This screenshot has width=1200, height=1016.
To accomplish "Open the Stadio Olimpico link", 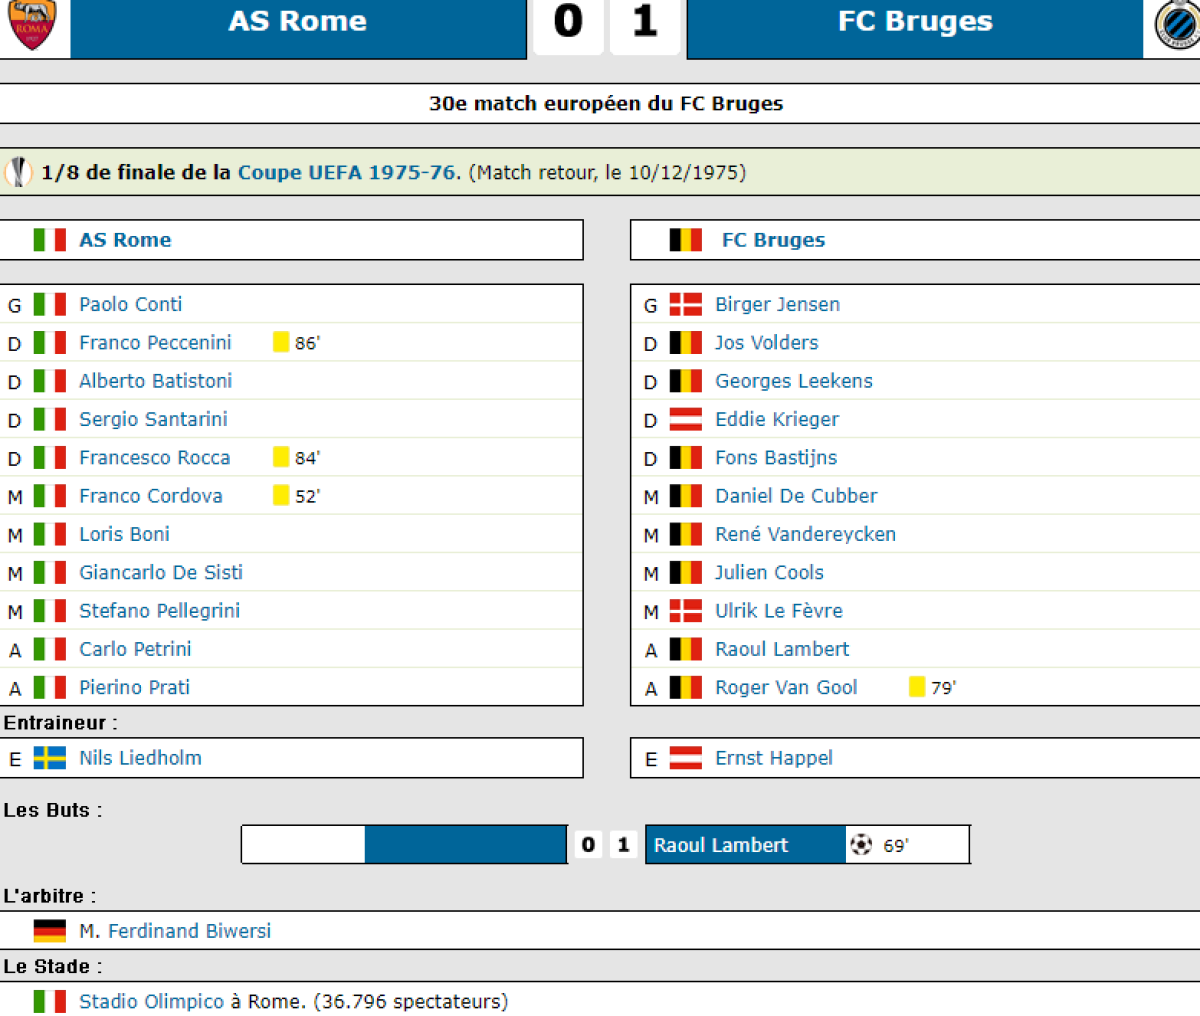I will click(152, 1001).
